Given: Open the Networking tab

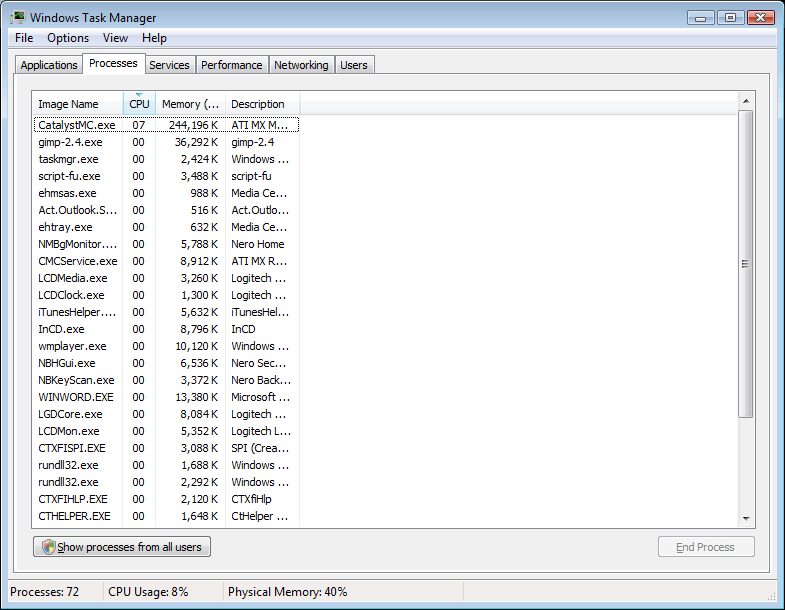Looking at the screenshot, I should pos(301,65).
